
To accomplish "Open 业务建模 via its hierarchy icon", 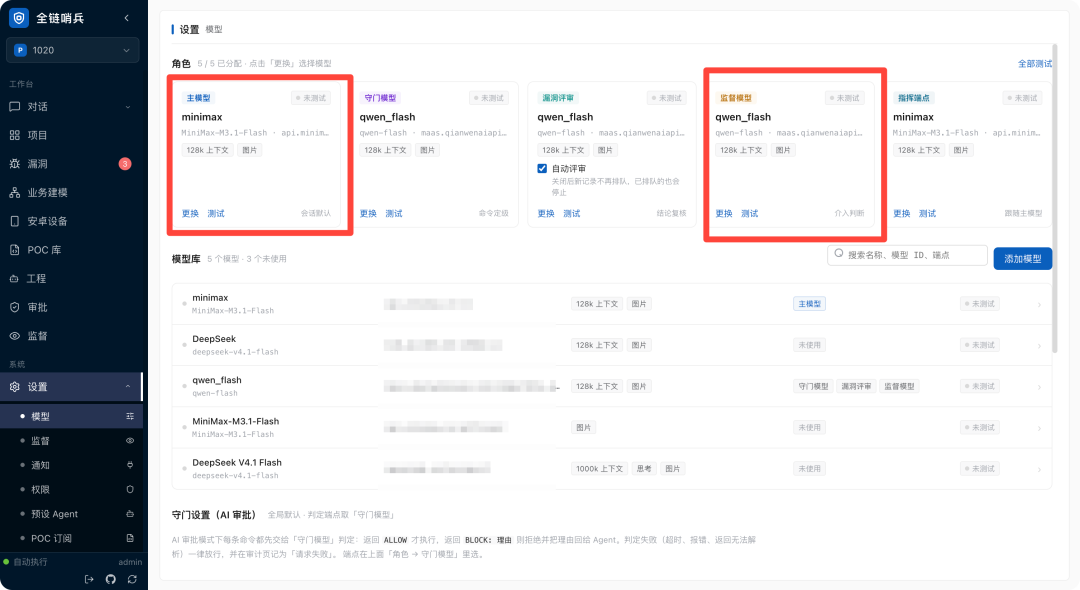I will pos(14,193).
